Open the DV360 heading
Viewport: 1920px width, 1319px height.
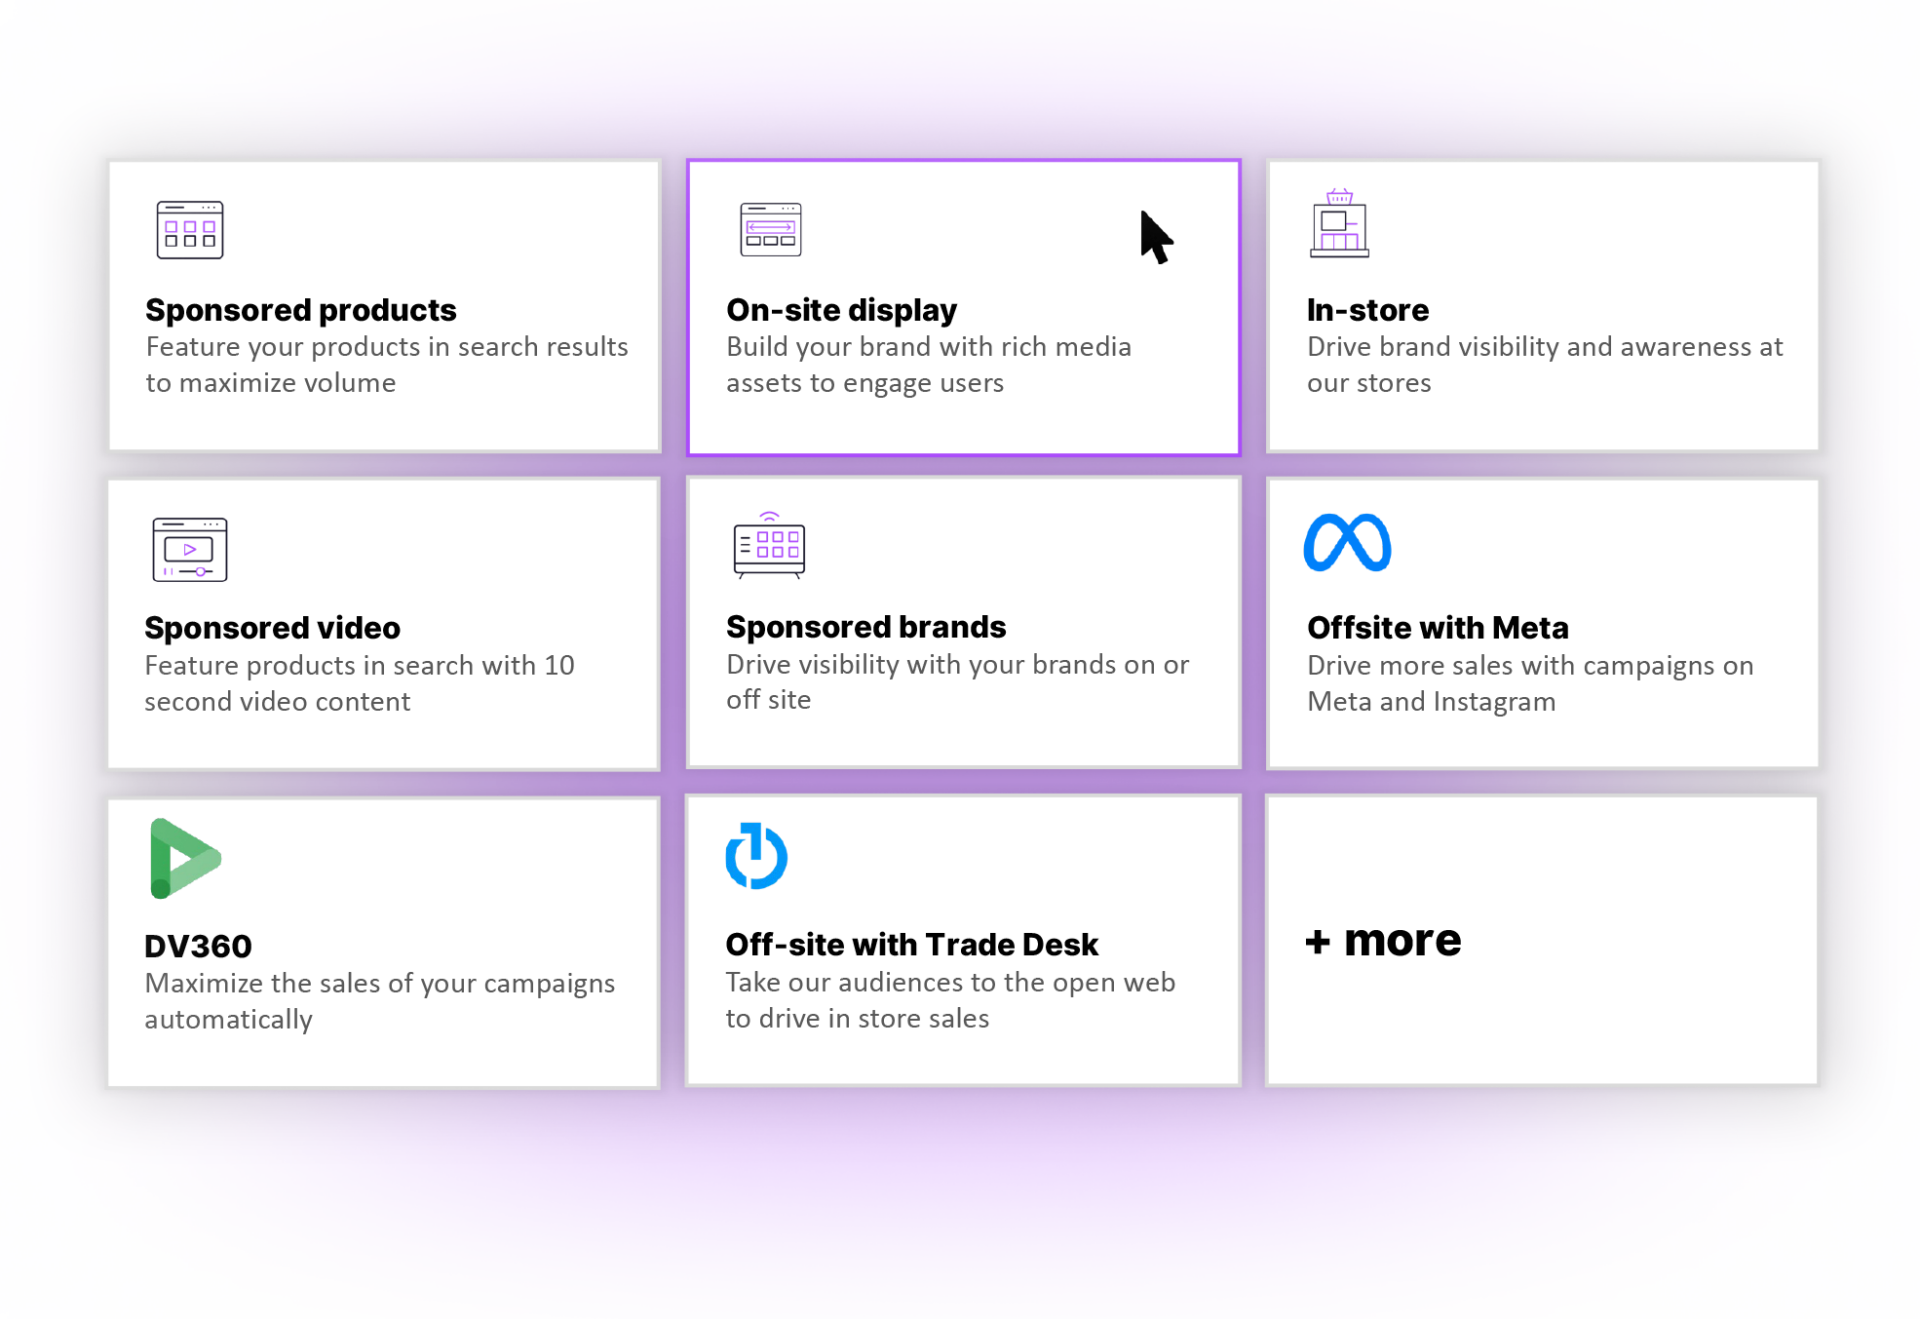198,946
